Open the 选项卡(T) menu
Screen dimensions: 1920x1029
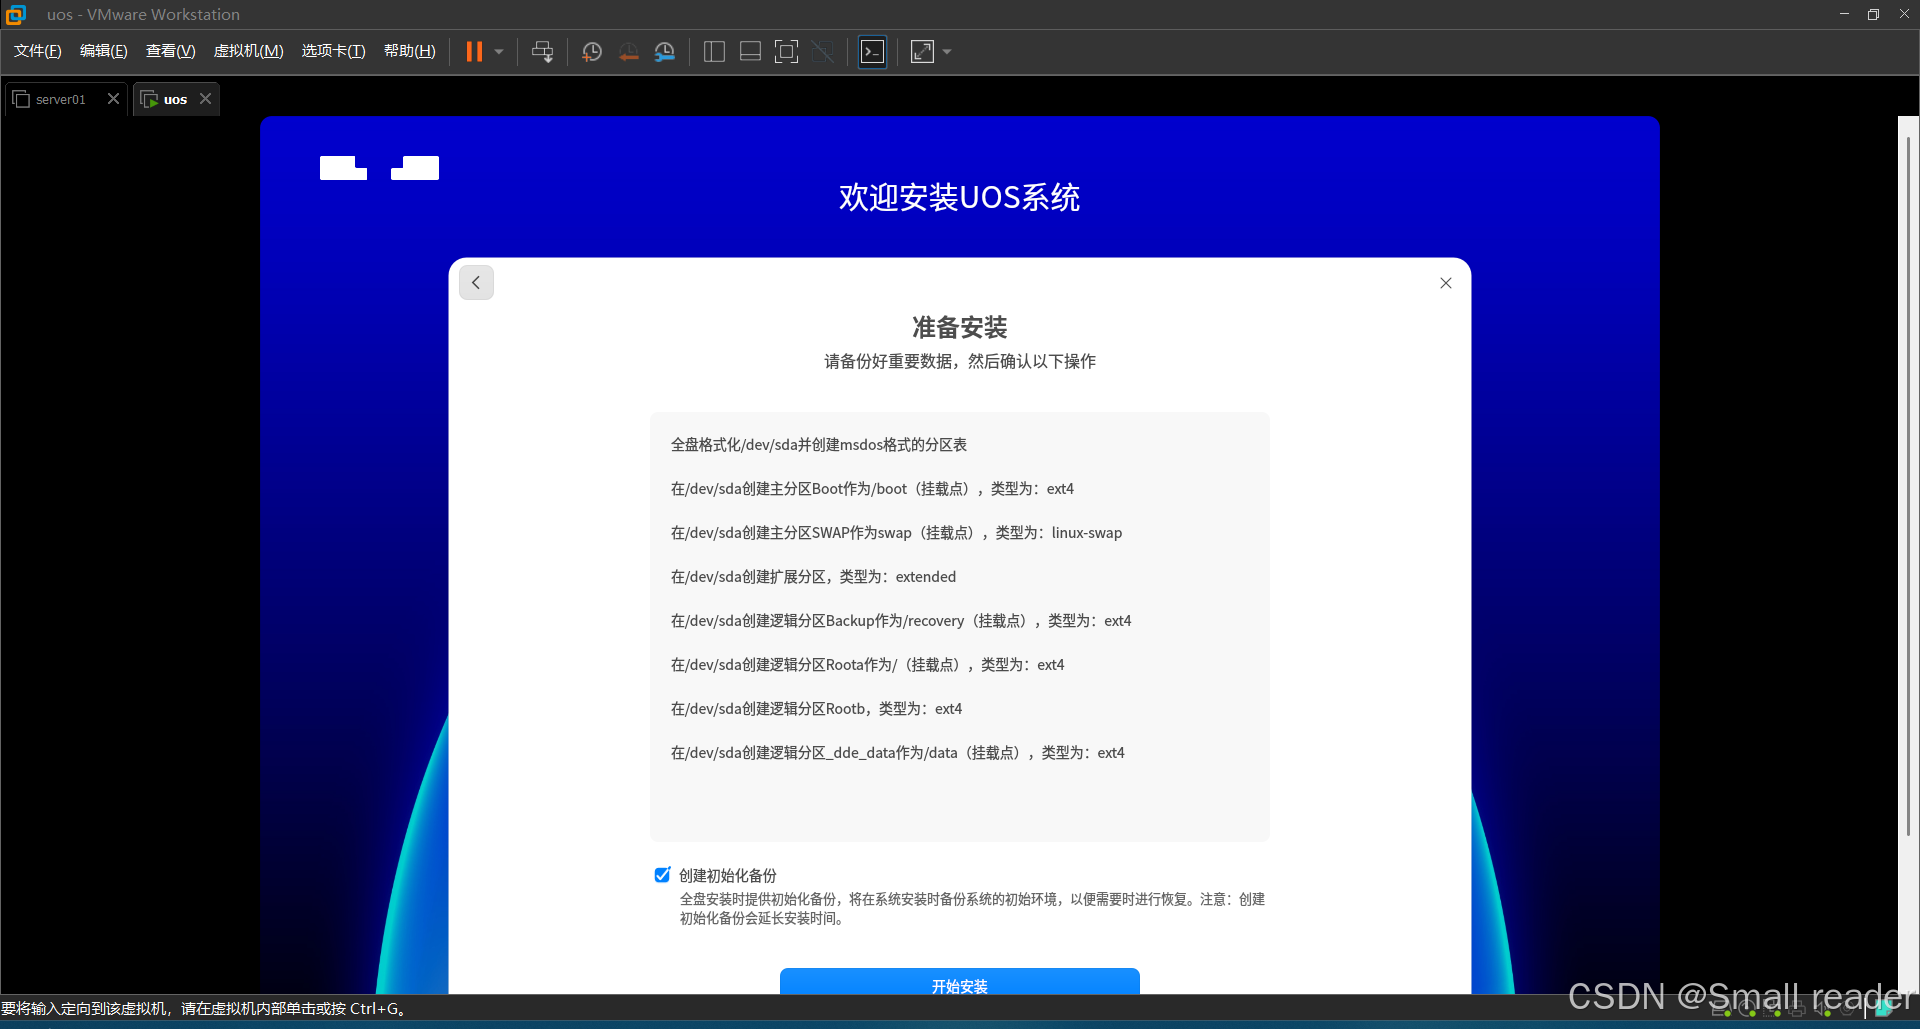click(x=334, y=51)
